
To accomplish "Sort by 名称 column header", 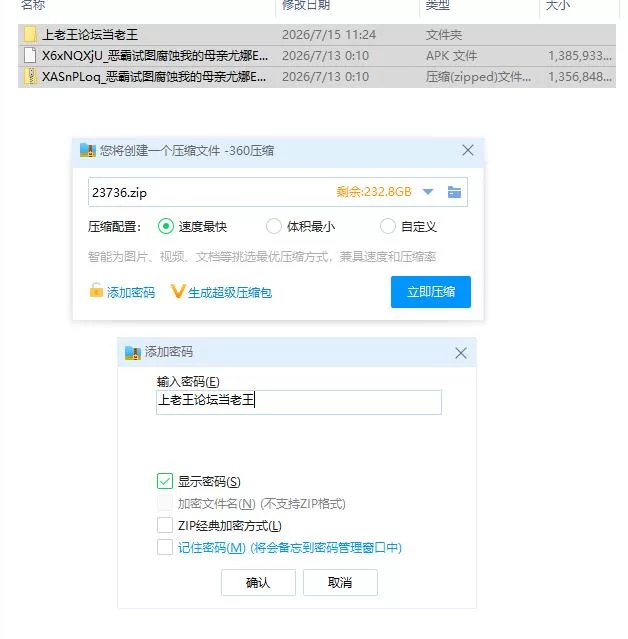I will coord(33,5).
